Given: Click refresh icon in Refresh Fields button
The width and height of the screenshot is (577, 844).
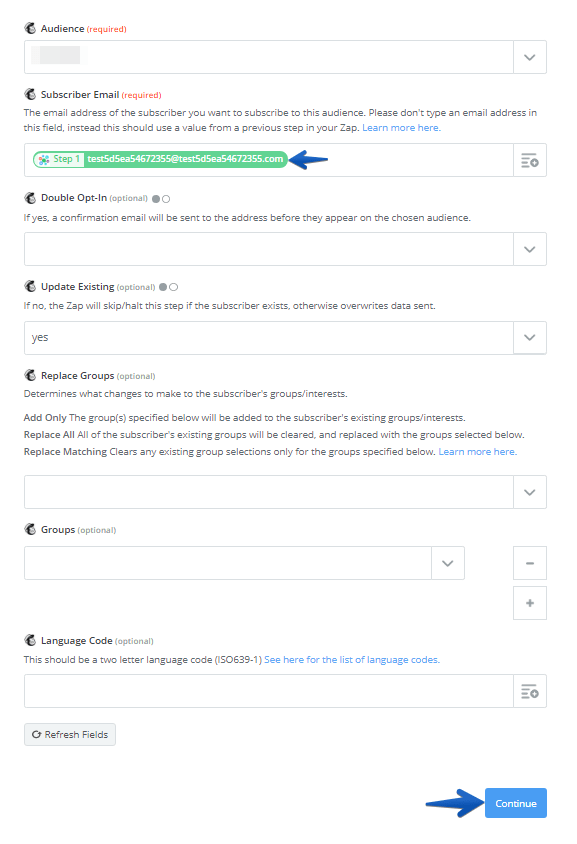Looking at the screenshot, I should tap(36, 734).
